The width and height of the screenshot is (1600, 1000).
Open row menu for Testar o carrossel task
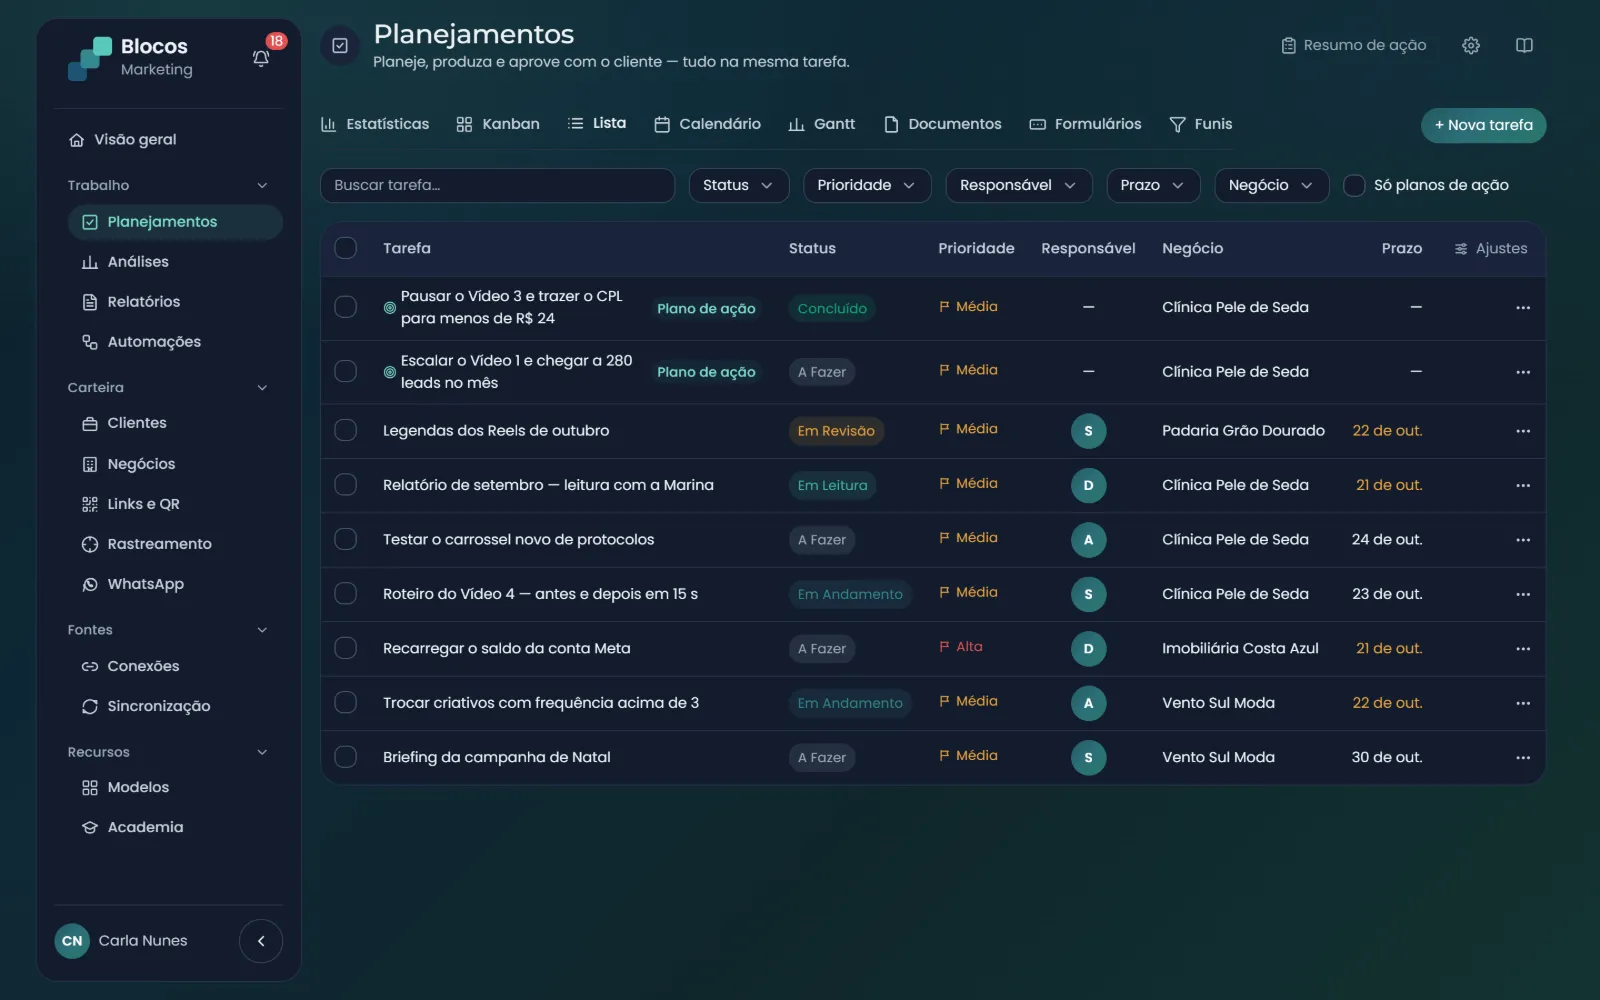click(1523, 540)
